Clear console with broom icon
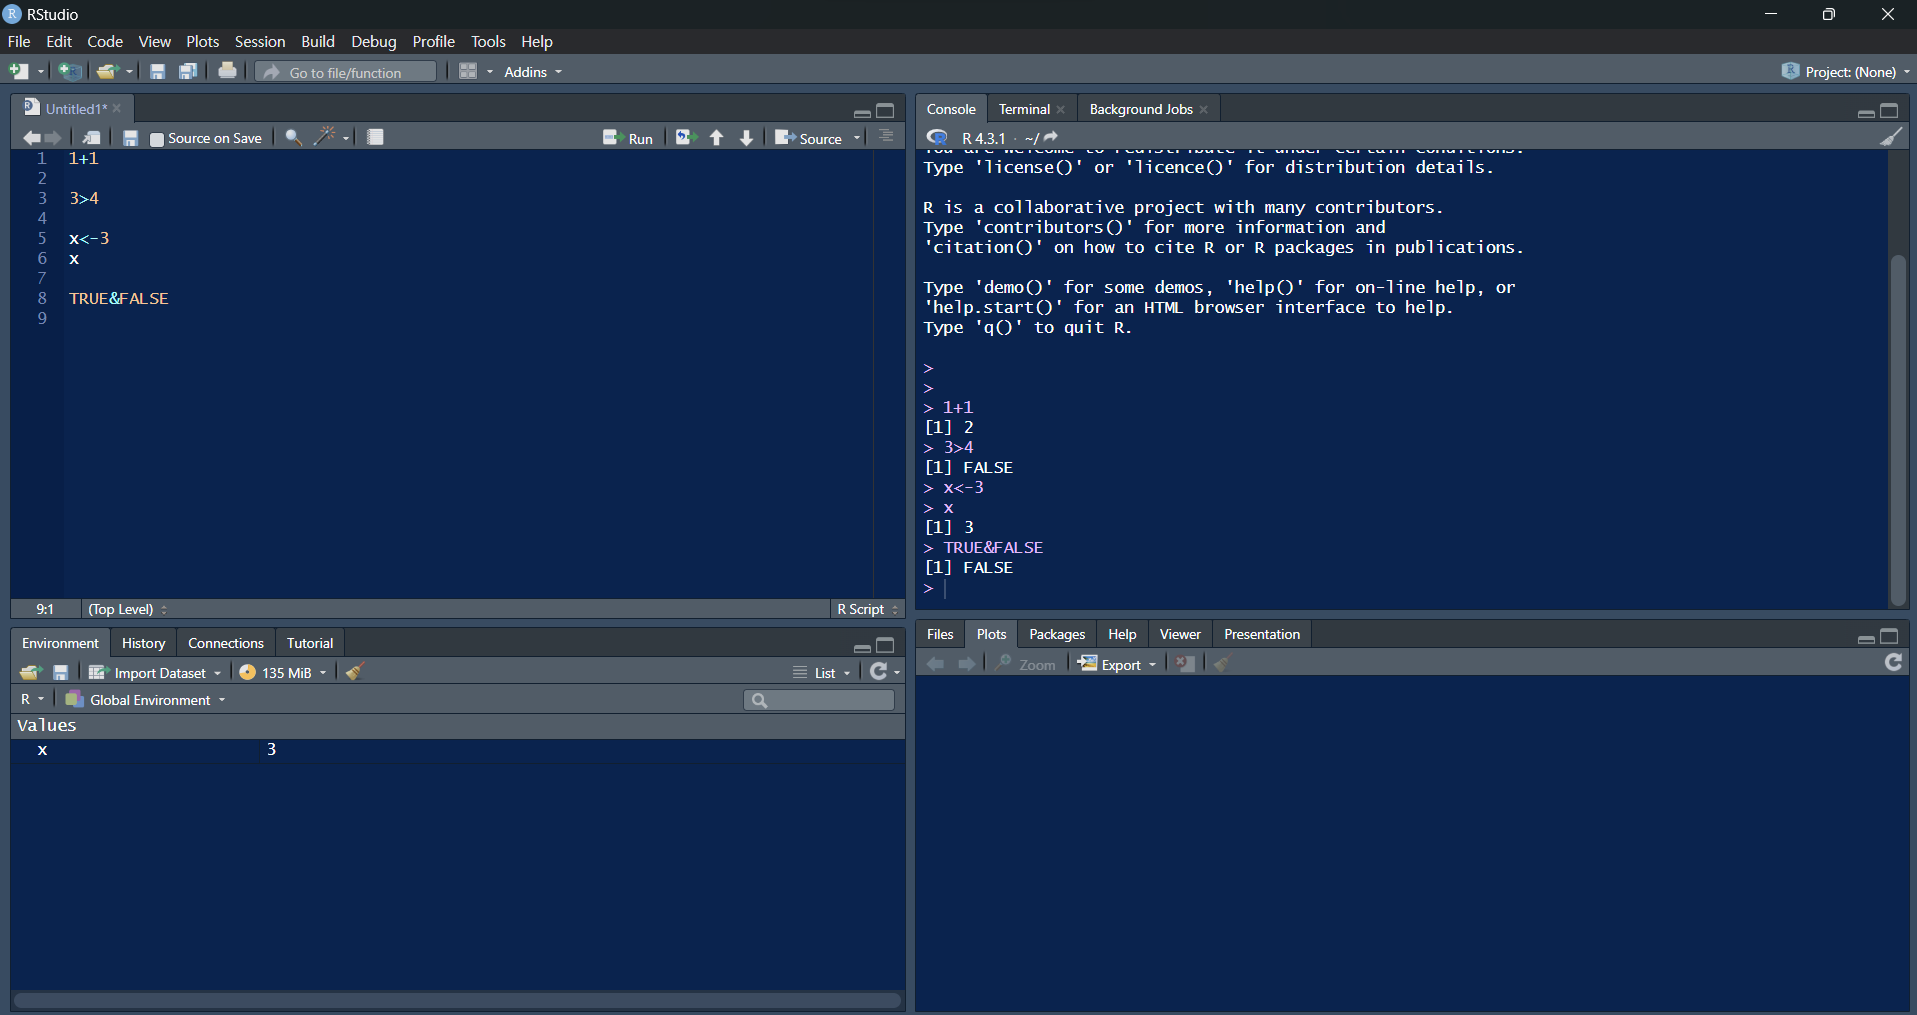 (x=1891, y=137)
